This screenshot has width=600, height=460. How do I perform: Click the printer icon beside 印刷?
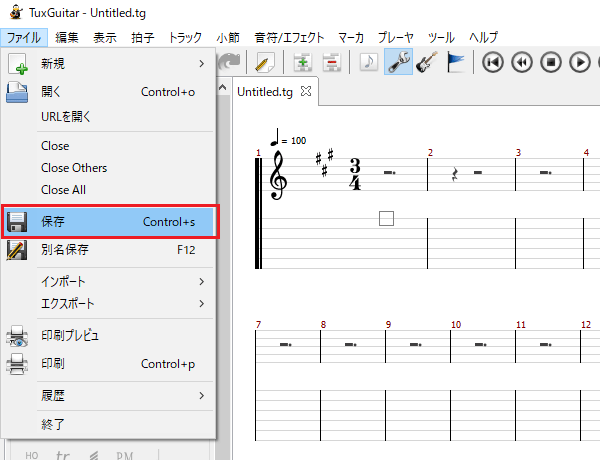click(17, 364)
